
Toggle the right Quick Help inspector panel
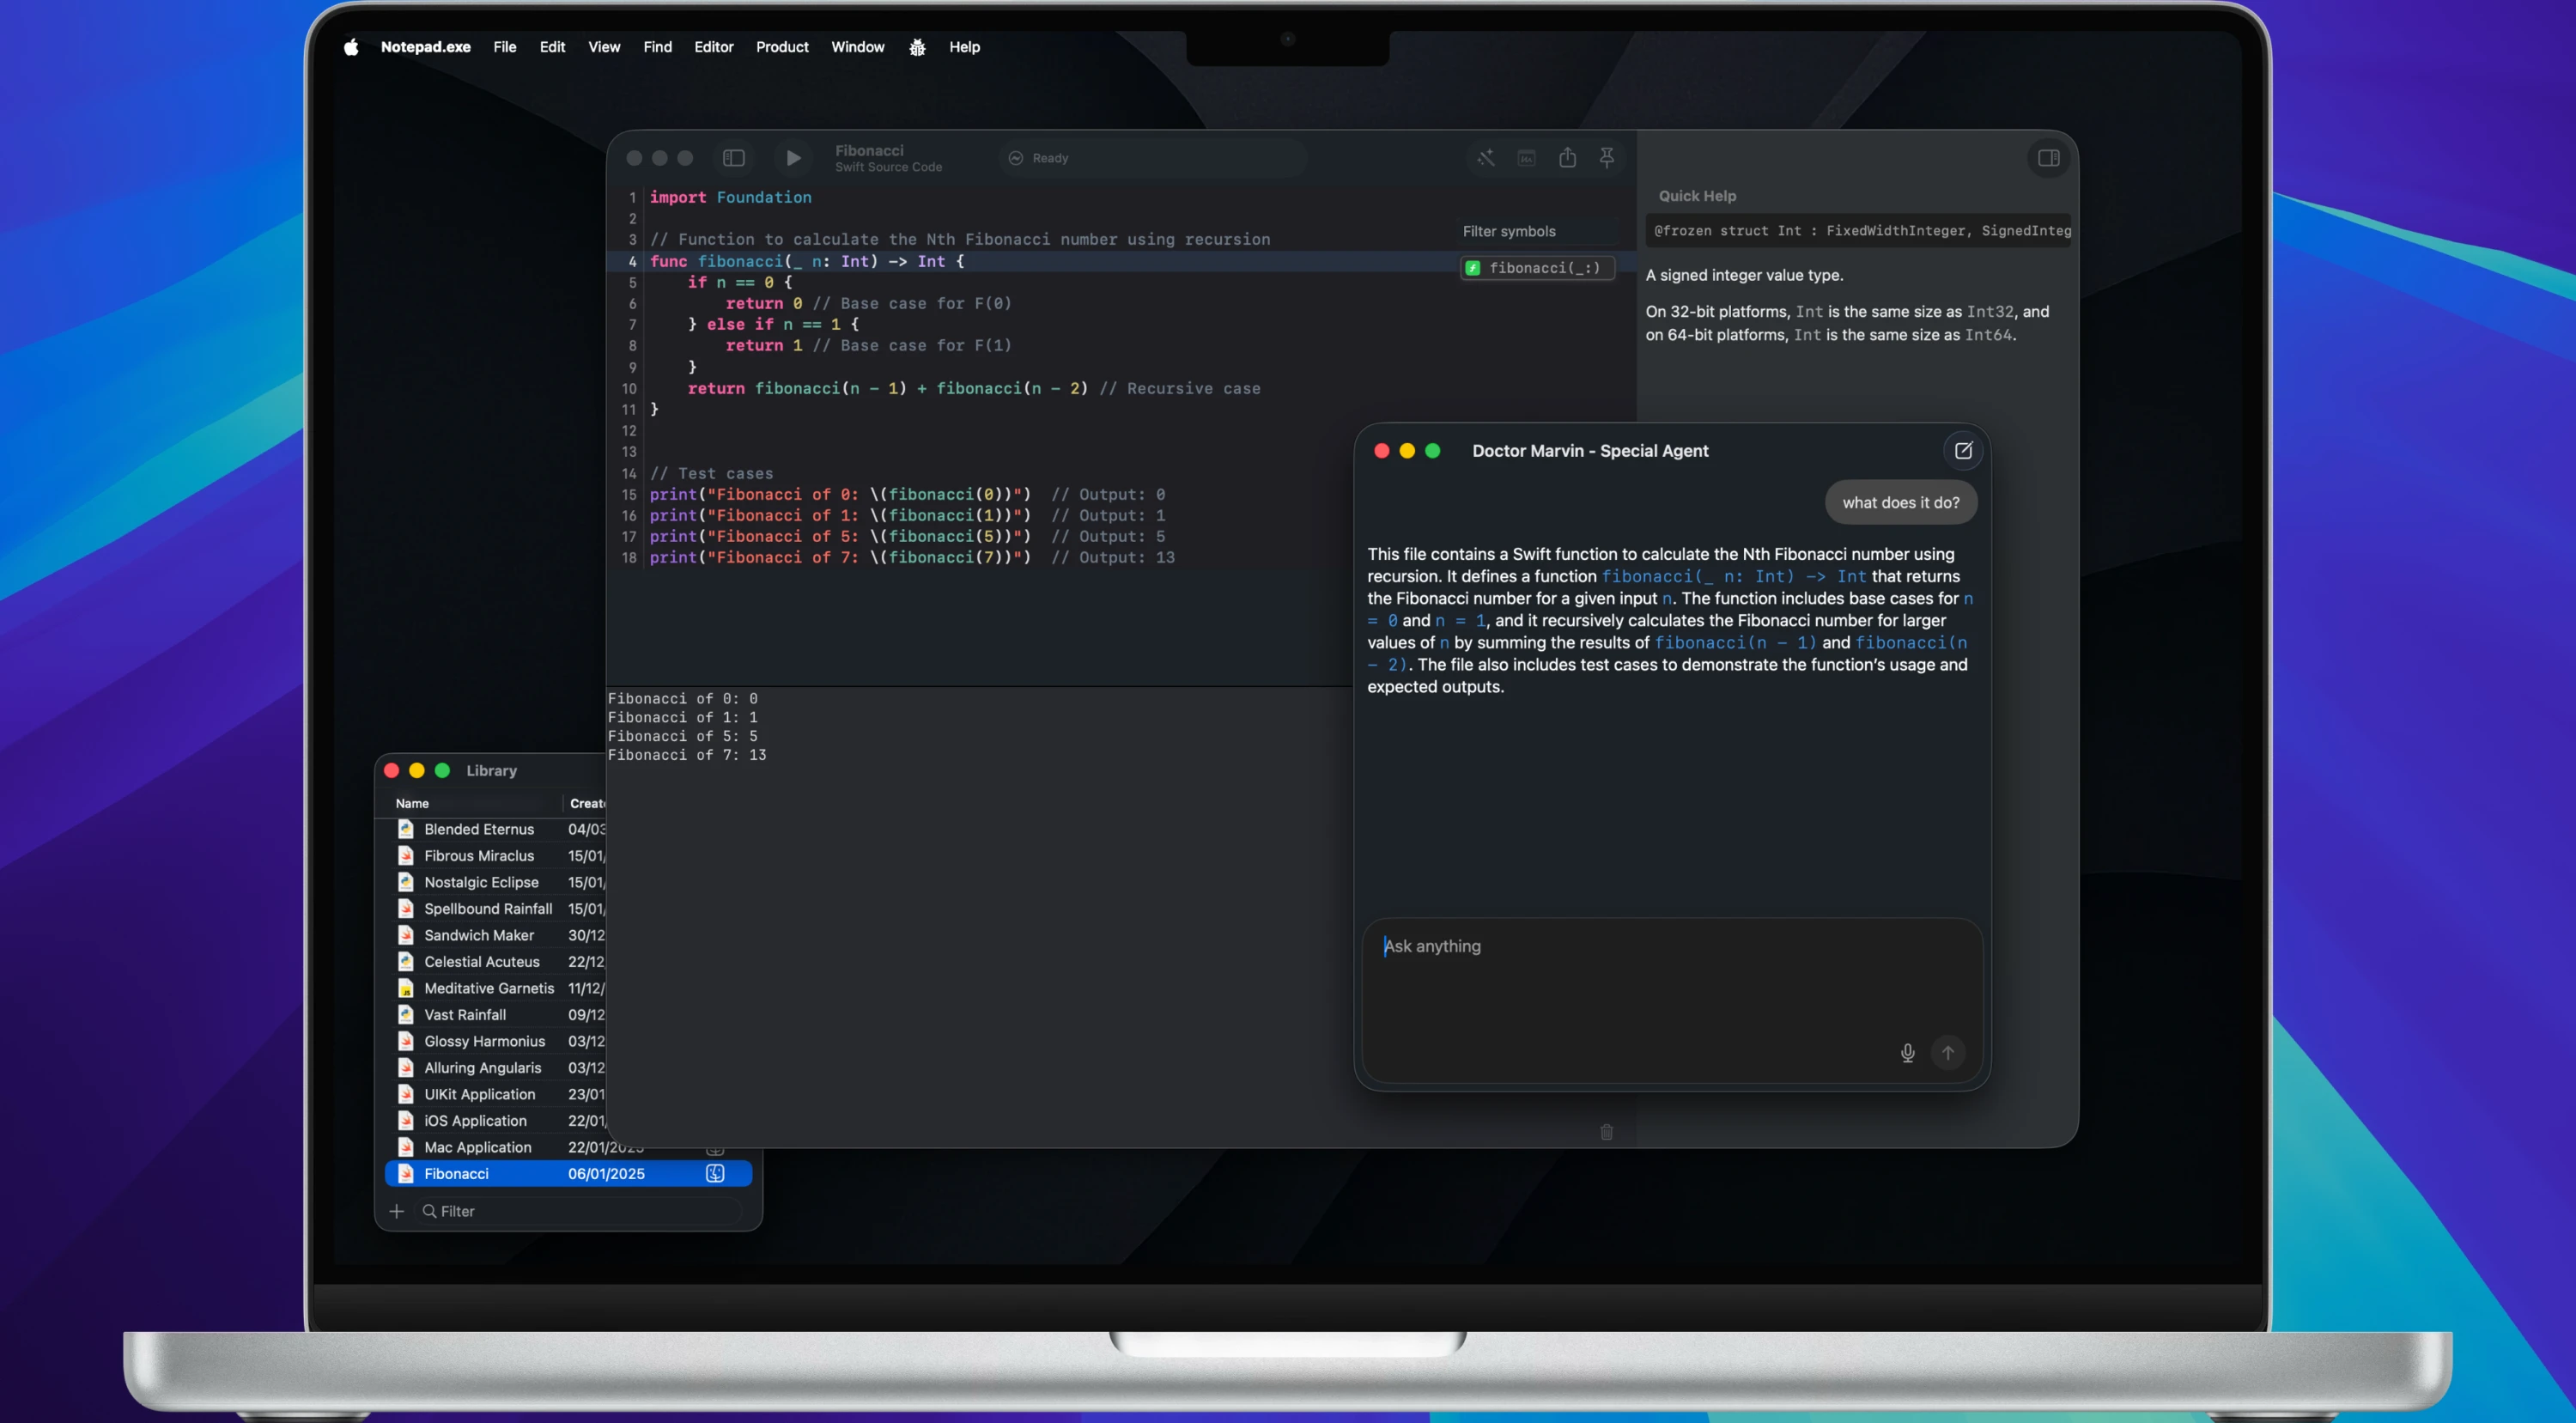click(2048, 158)
